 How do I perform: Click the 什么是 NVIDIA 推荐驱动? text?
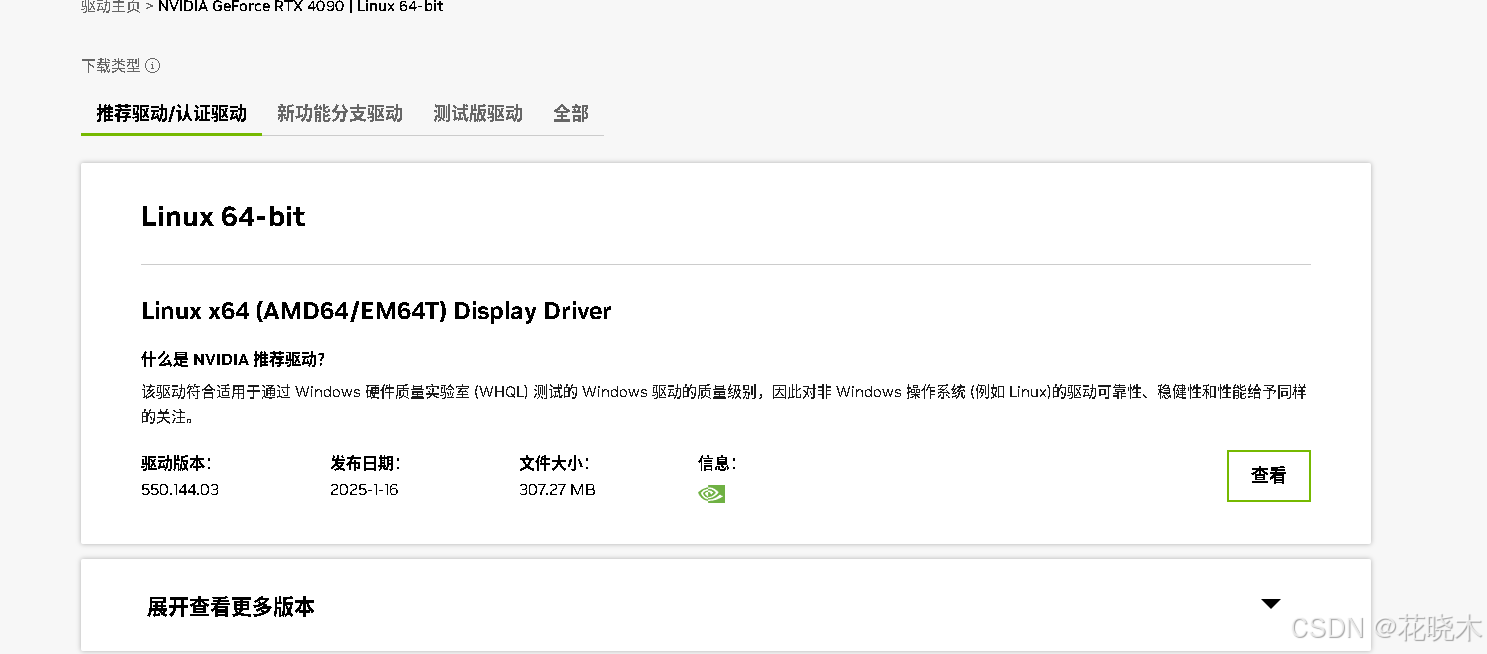(233, 360)
